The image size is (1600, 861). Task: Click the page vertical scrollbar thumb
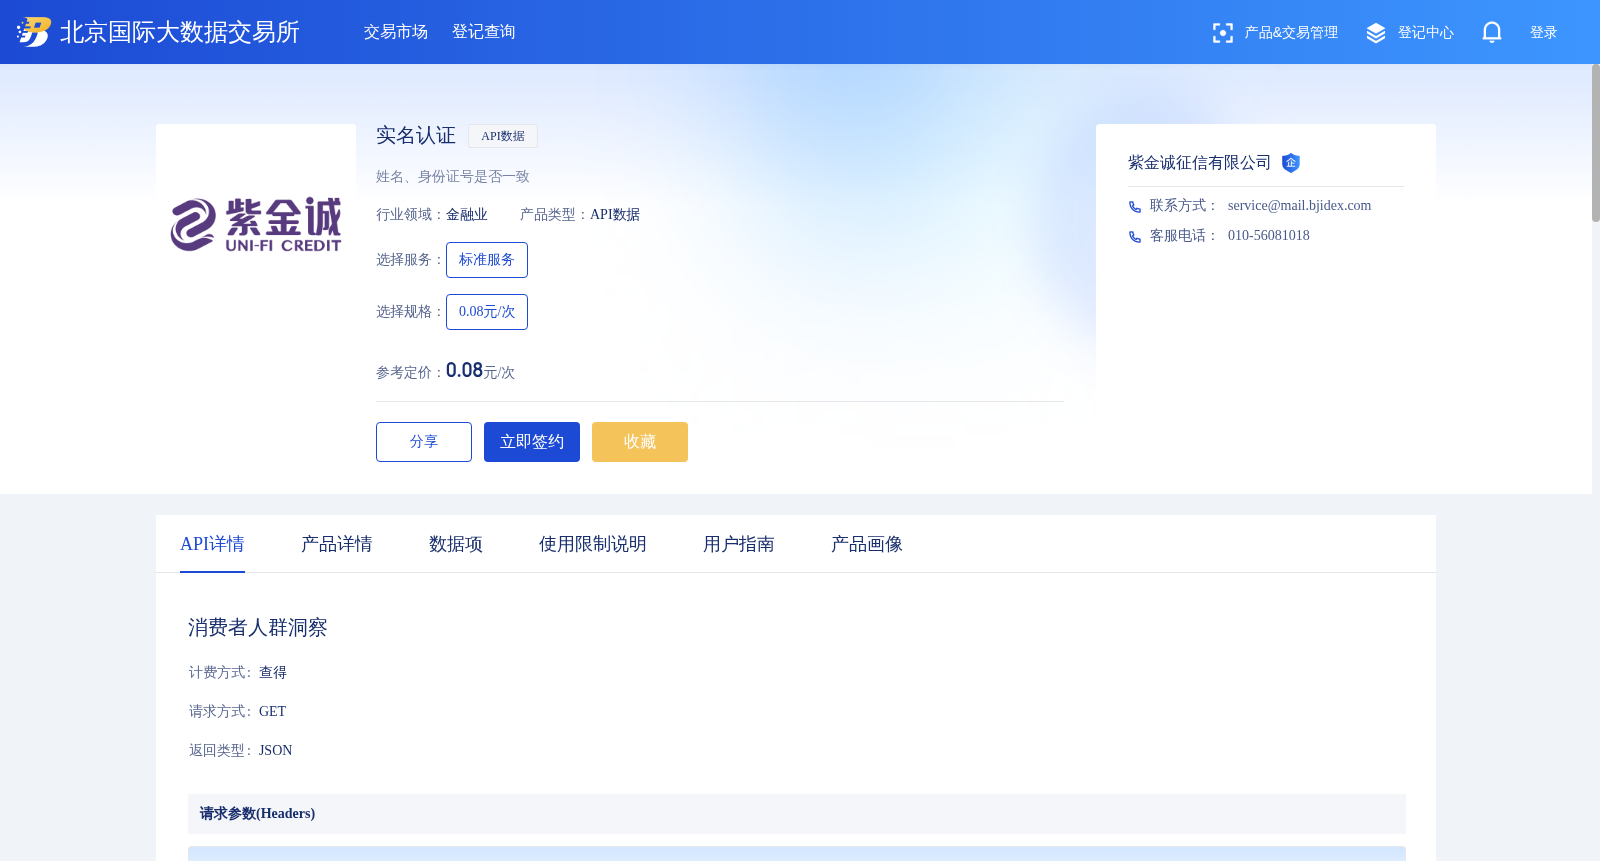coord(1596,143)
